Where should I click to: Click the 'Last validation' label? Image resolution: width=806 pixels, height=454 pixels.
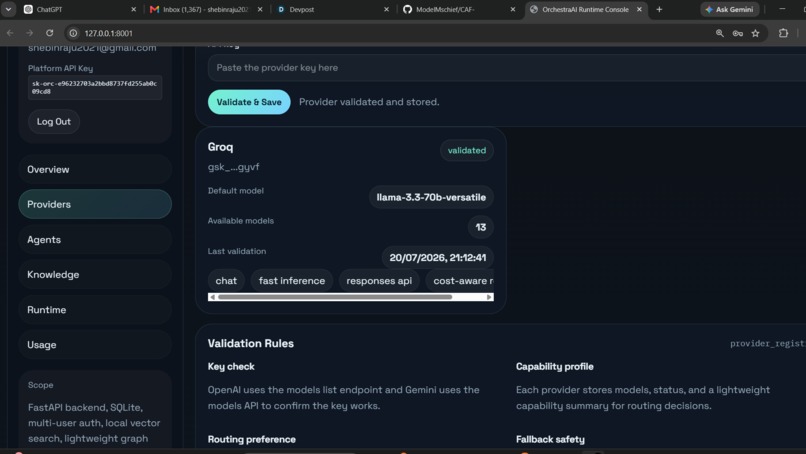point(237,251)
